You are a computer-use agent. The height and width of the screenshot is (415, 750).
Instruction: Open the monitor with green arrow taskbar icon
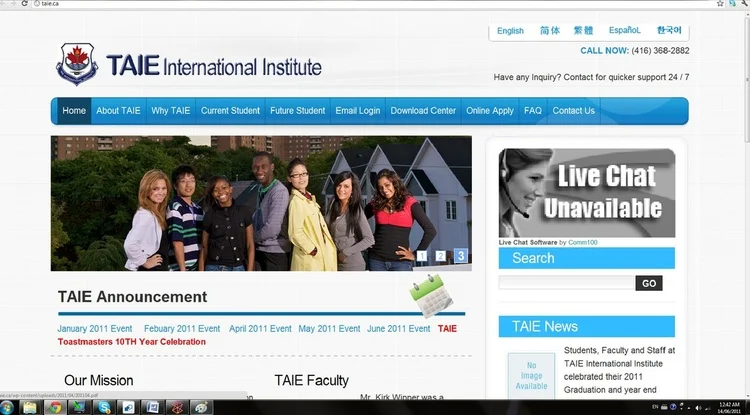coord(79,408)
